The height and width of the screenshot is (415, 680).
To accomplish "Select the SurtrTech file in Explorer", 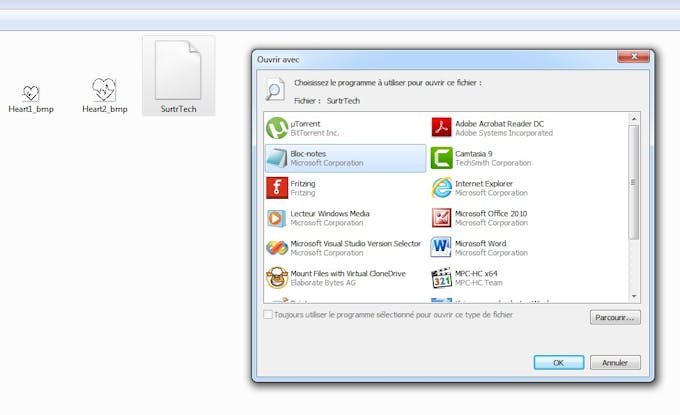I will pos(179,76).
